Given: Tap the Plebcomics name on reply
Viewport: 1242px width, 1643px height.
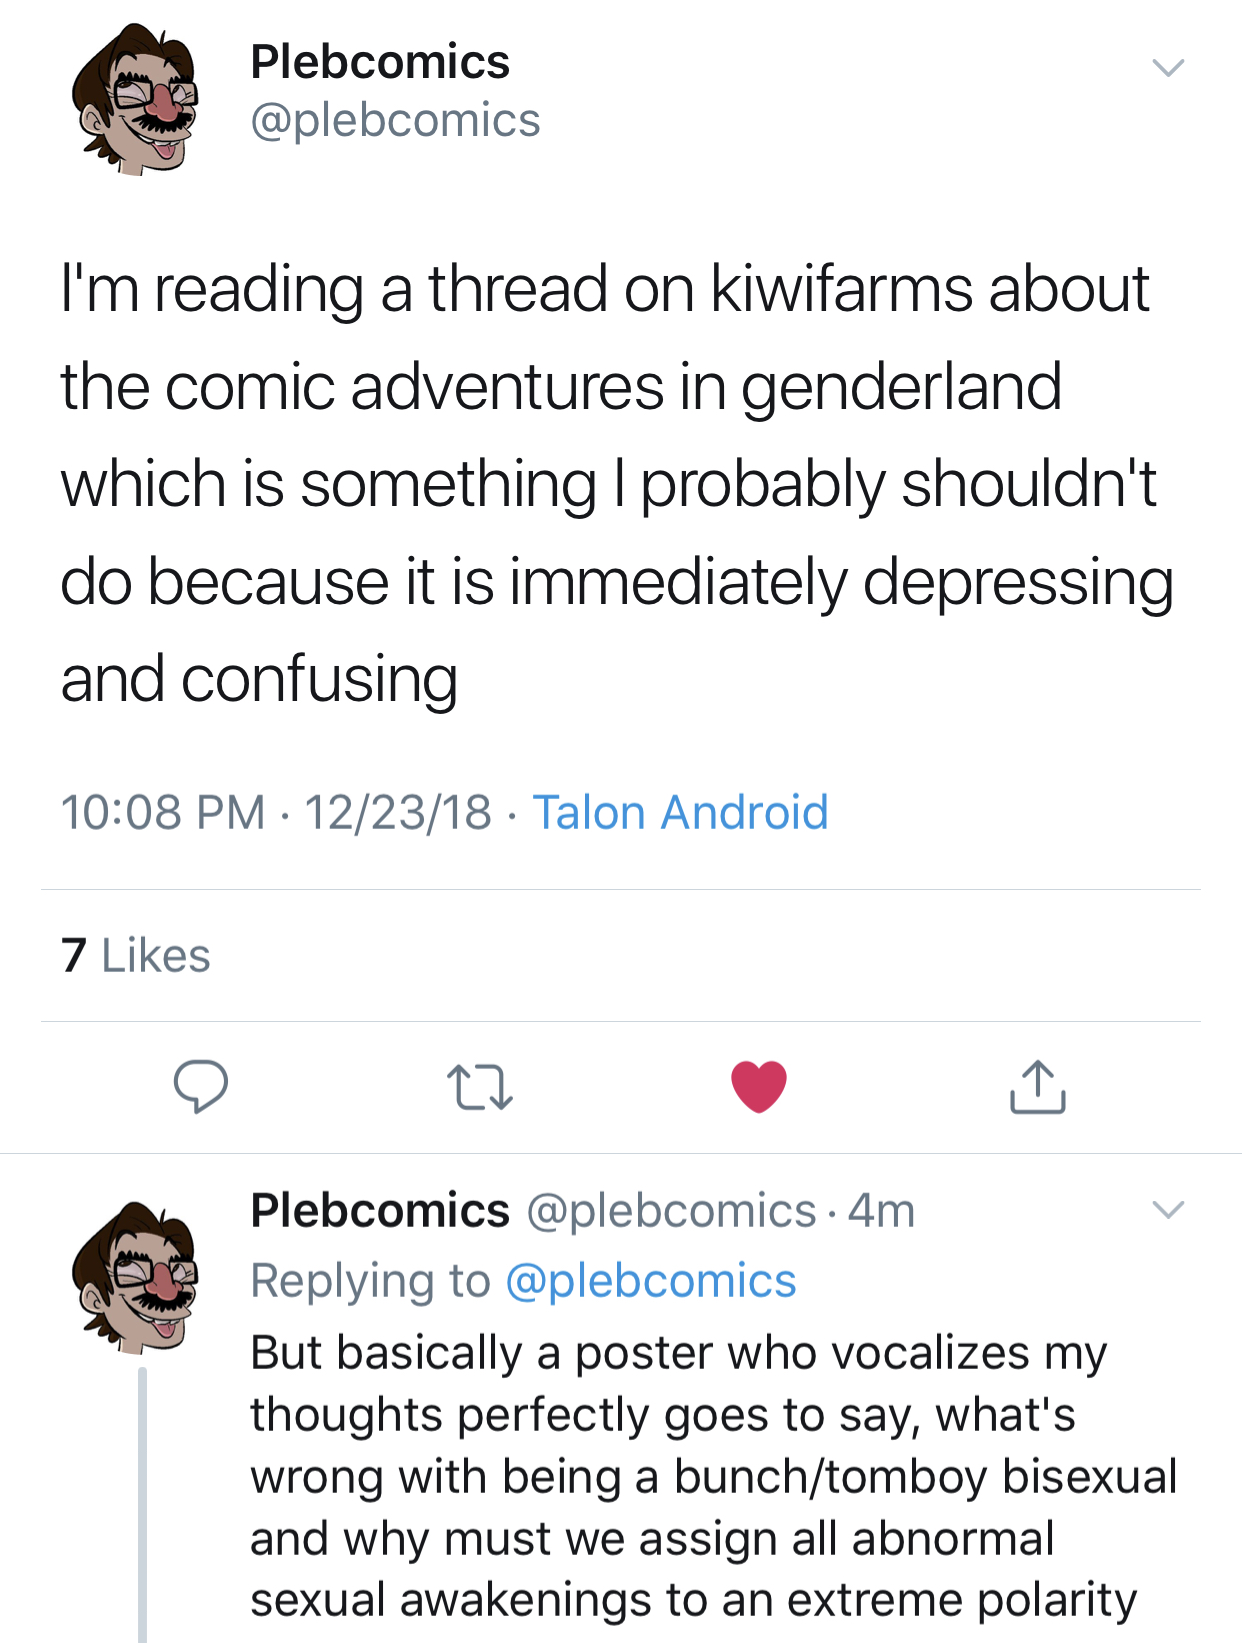Looking at the screenshot, I should (380, 1210).
